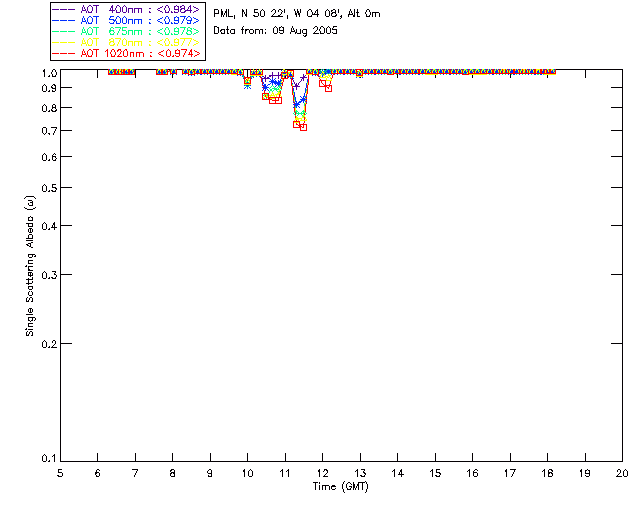The image size is (640, 512).
Task: Click the x-axis tick label 13
Action: [x=360, y=473]
